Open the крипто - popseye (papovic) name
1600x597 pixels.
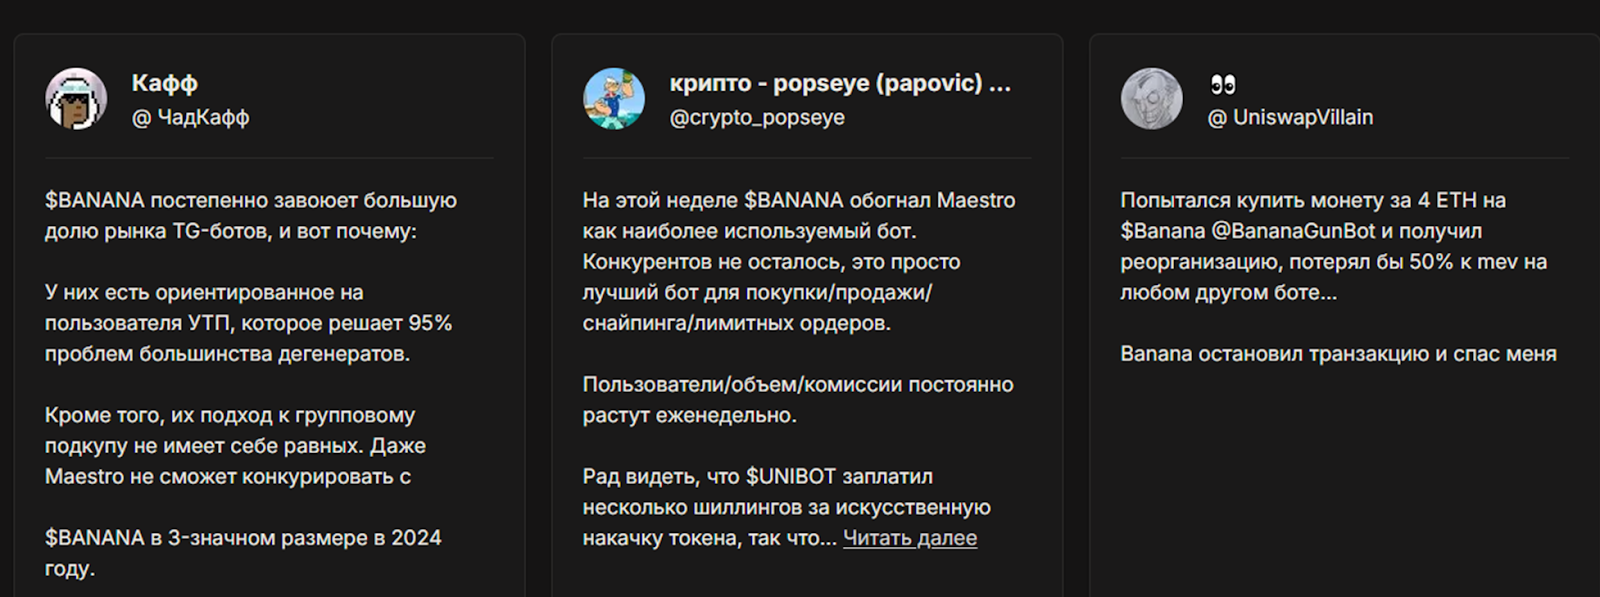(839, 83)
